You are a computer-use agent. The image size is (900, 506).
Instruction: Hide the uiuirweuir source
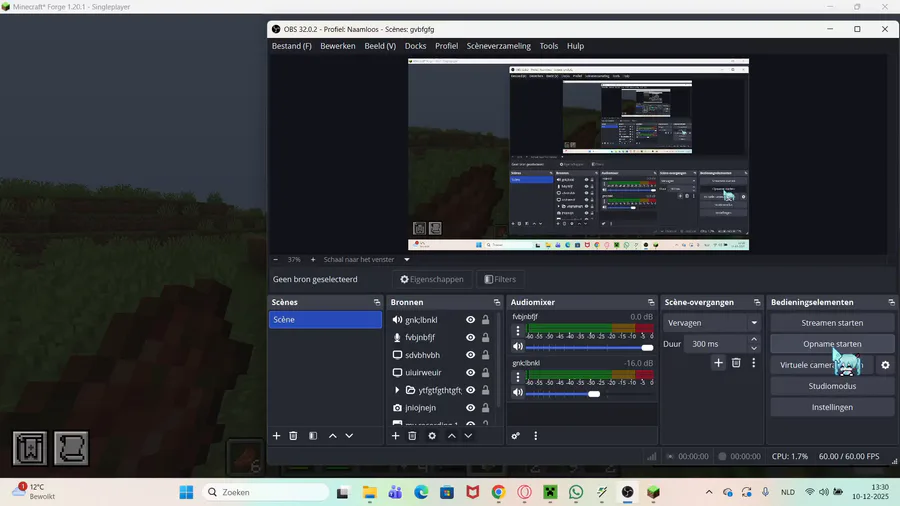click(471, 372)
